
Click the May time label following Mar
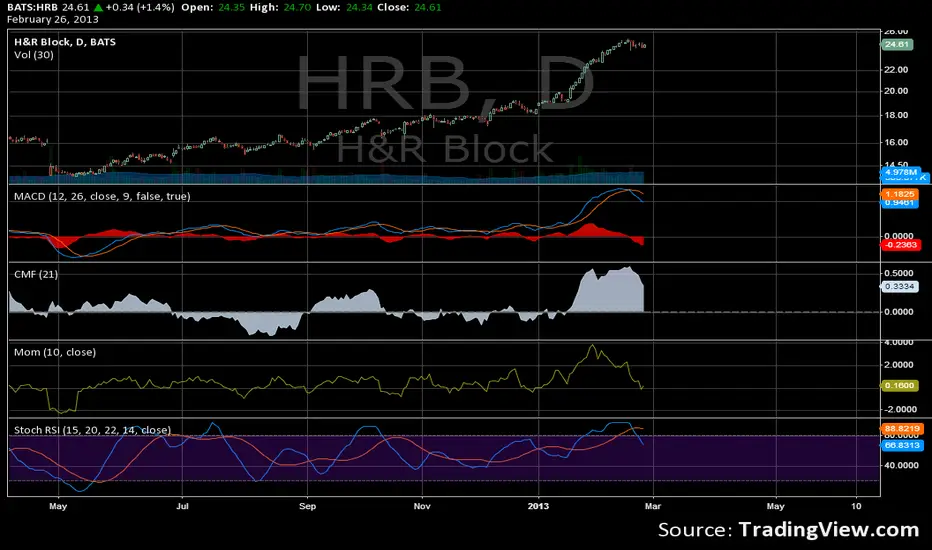[776, 507]
